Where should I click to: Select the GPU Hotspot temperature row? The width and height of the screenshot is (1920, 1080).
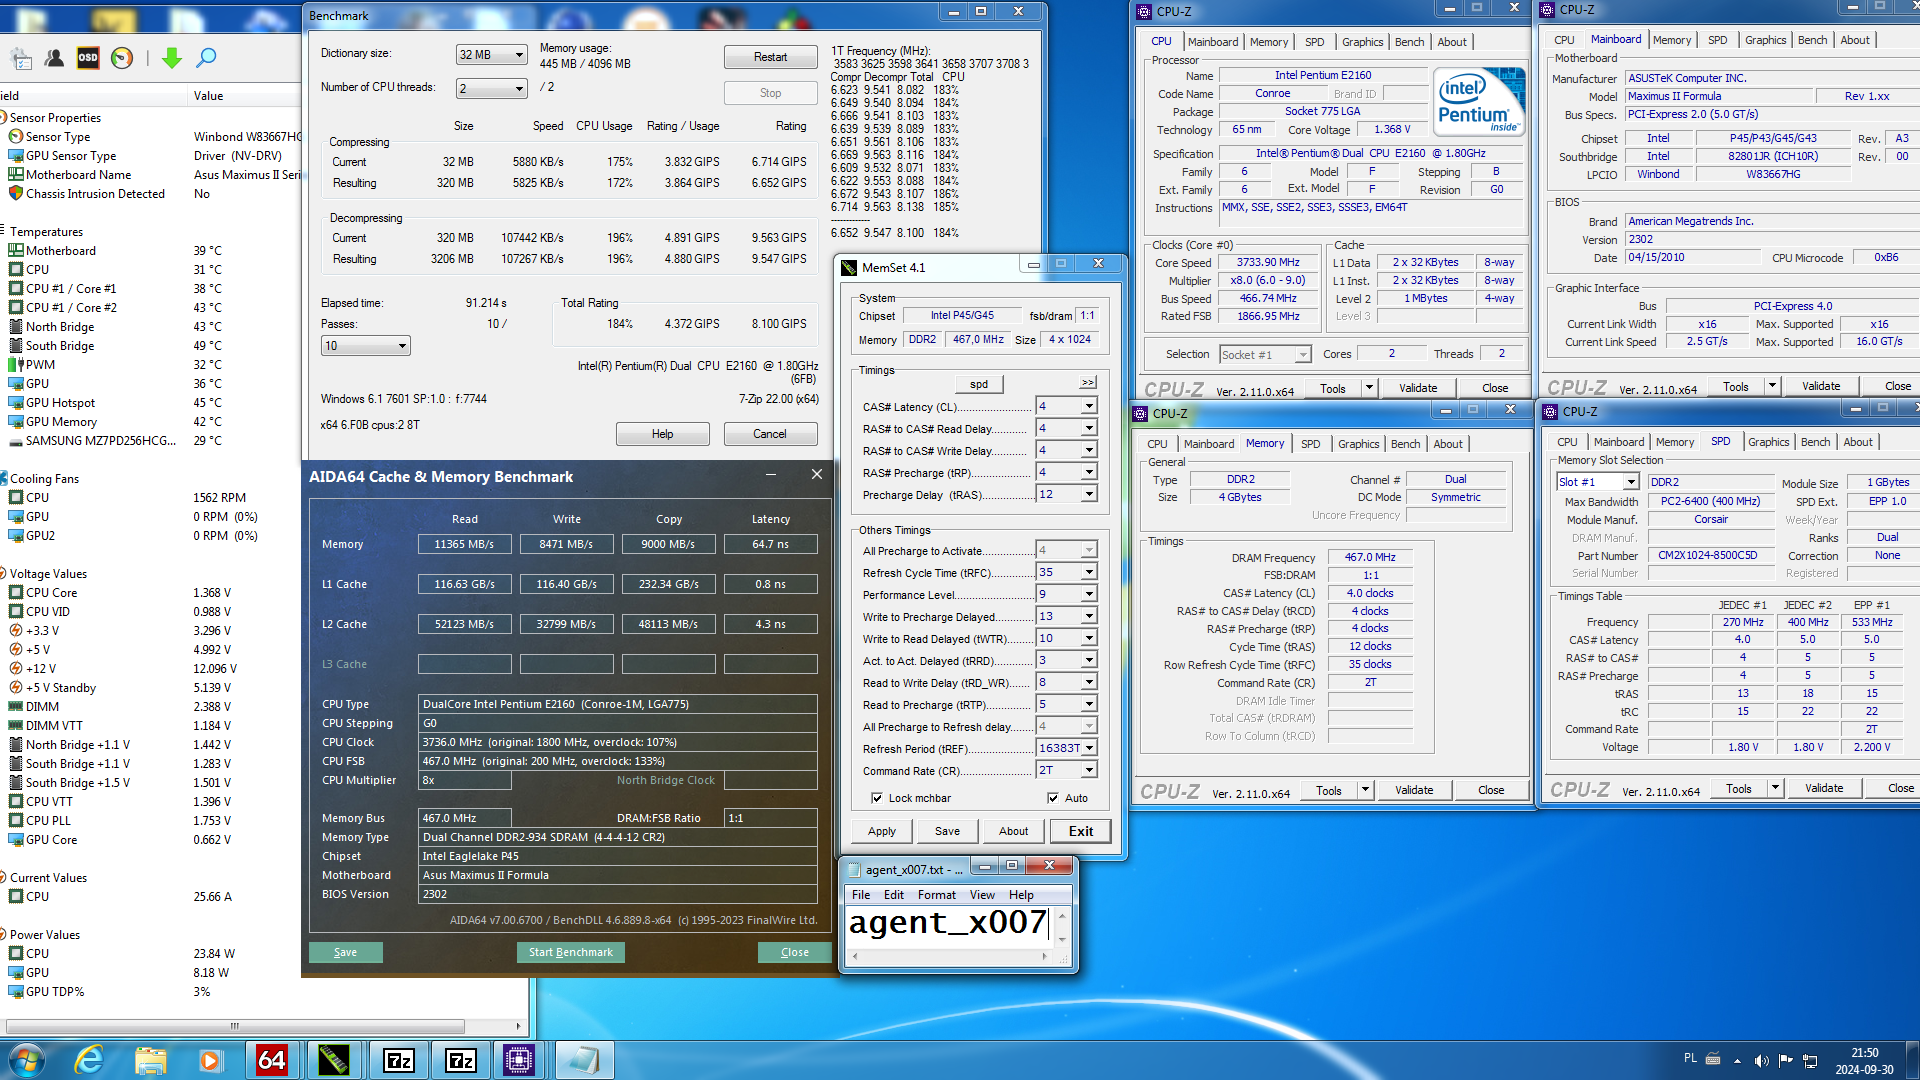tap(150, 403)
